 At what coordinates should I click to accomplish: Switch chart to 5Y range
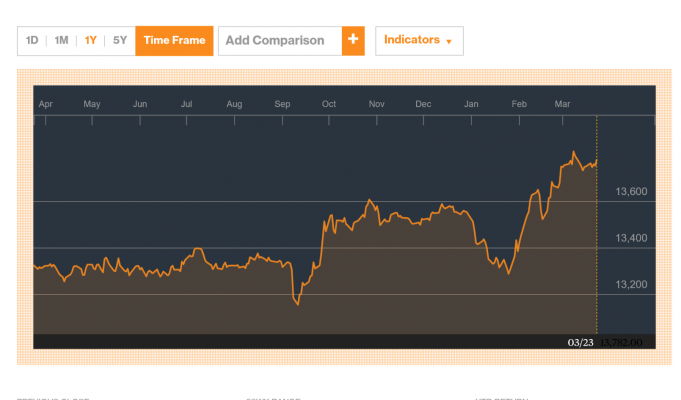click(120, 41)
